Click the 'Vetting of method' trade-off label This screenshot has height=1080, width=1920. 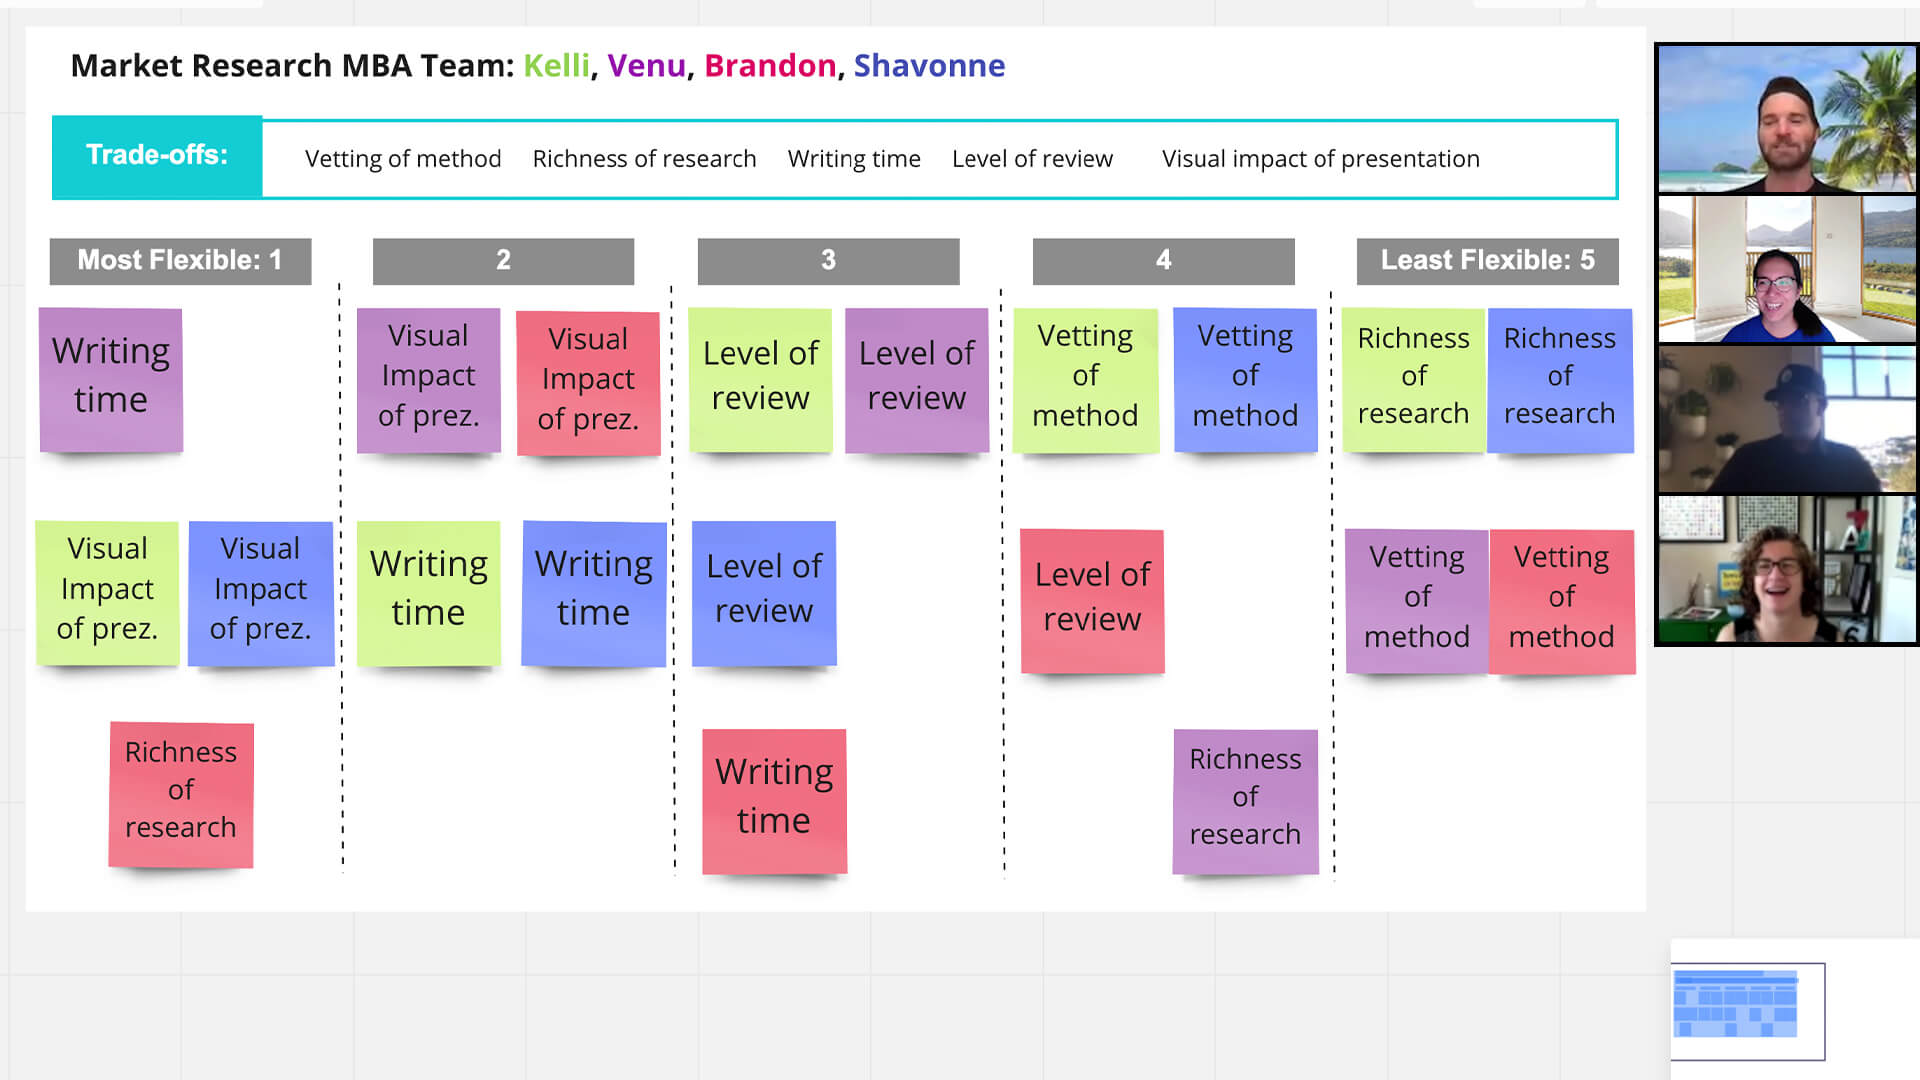pos(402,158)
